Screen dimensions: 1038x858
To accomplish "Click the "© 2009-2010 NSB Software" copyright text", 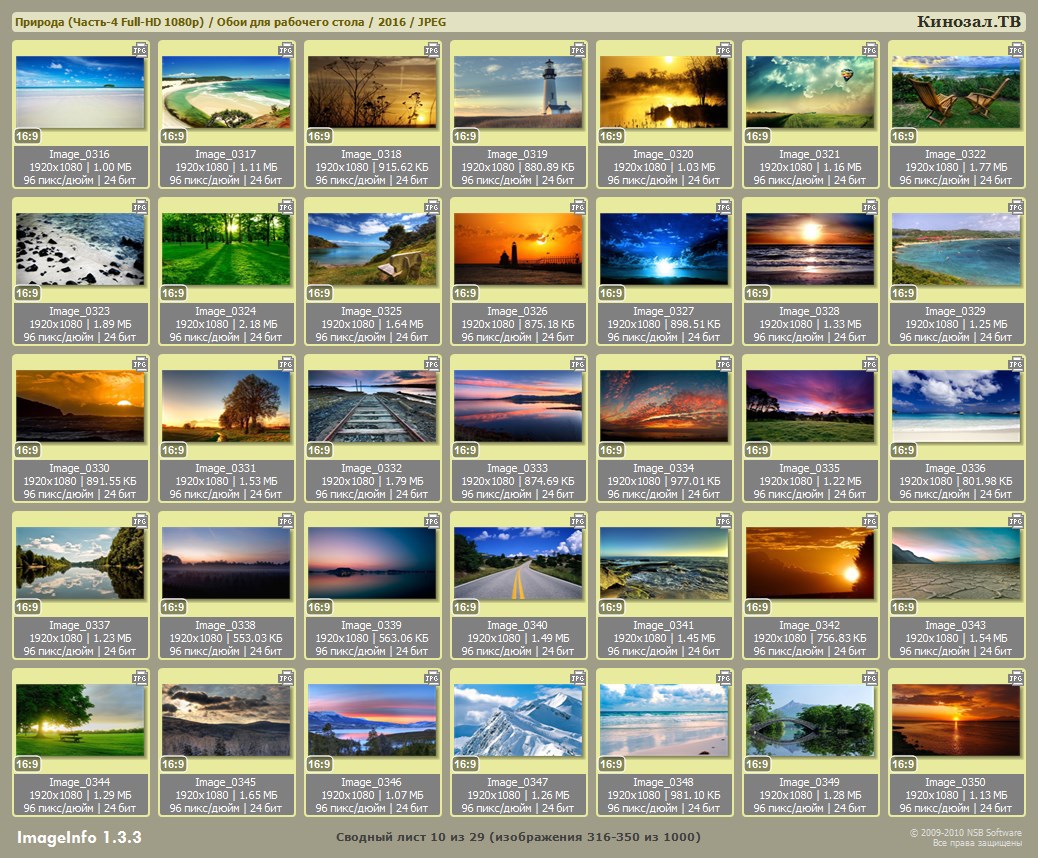I will click(x=965, y=832).
